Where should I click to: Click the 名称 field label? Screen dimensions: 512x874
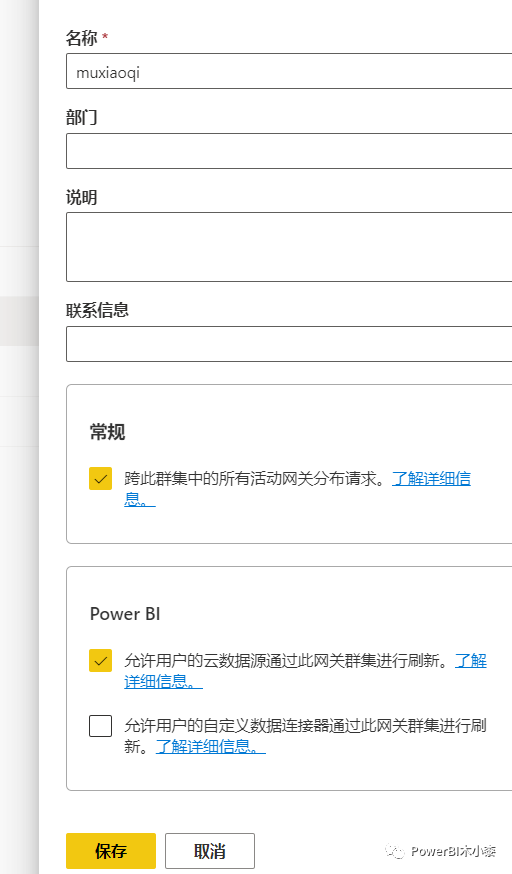(82, 38)
